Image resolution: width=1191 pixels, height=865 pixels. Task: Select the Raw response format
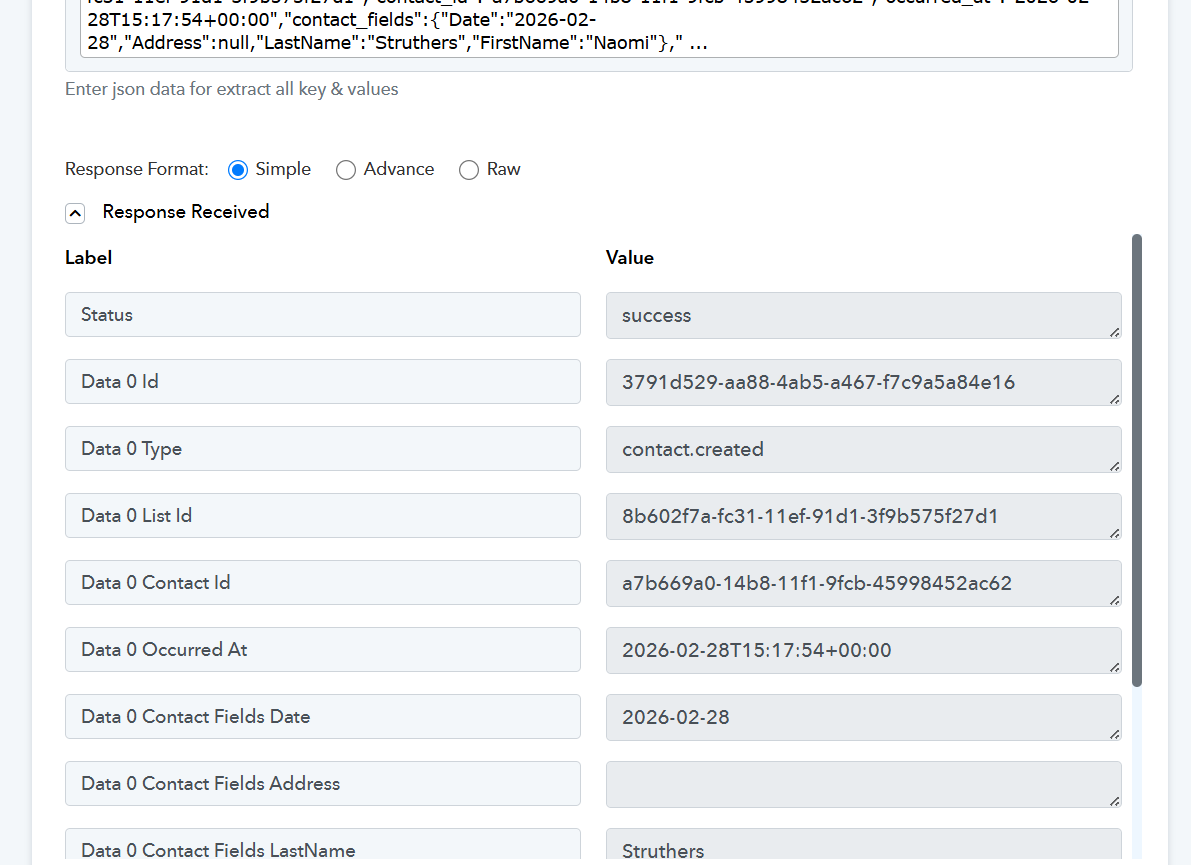click(x=469, y=170)
